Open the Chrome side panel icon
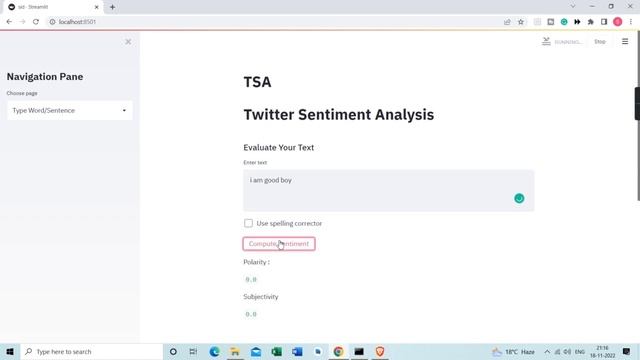 [604, 22]
